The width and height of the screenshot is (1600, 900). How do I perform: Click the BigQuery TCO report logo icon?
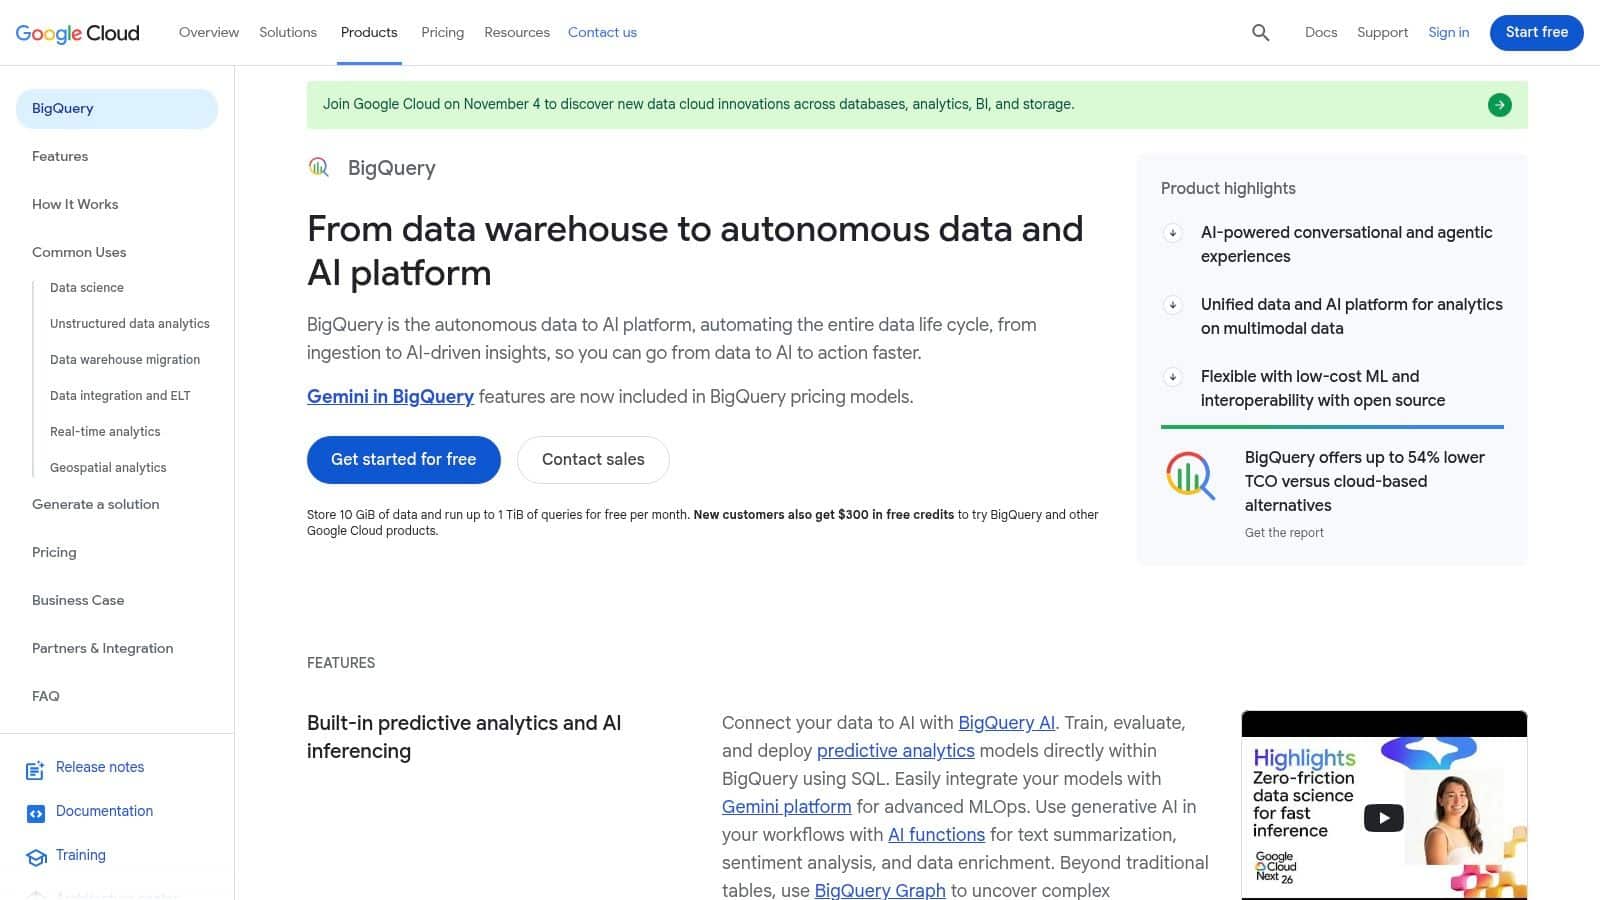click(x=1190, y=475)
